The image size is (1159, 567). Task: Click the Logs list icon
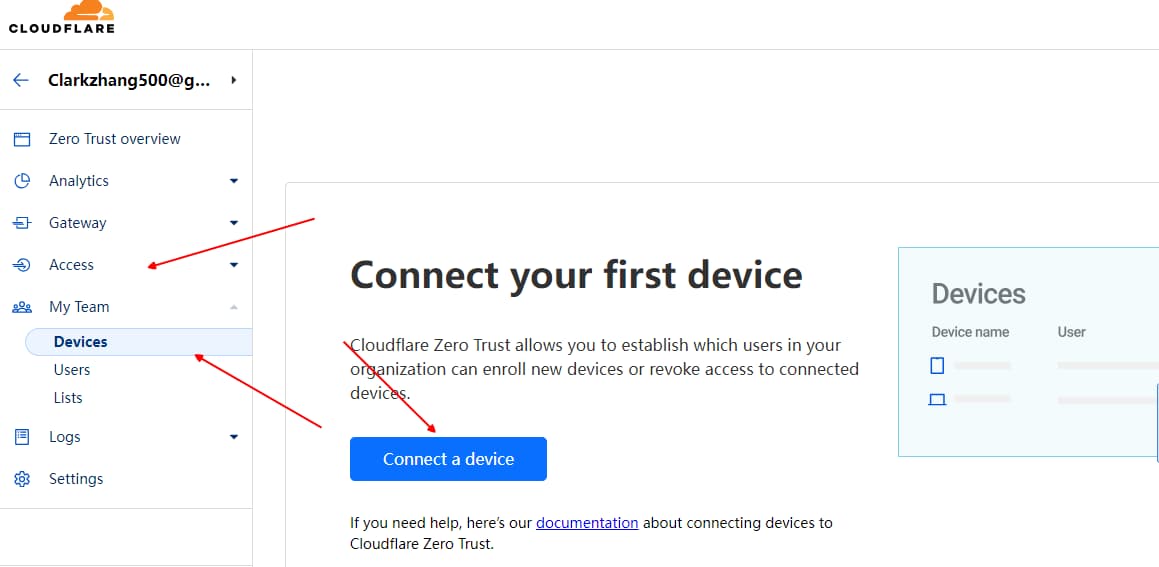(22, 437)
